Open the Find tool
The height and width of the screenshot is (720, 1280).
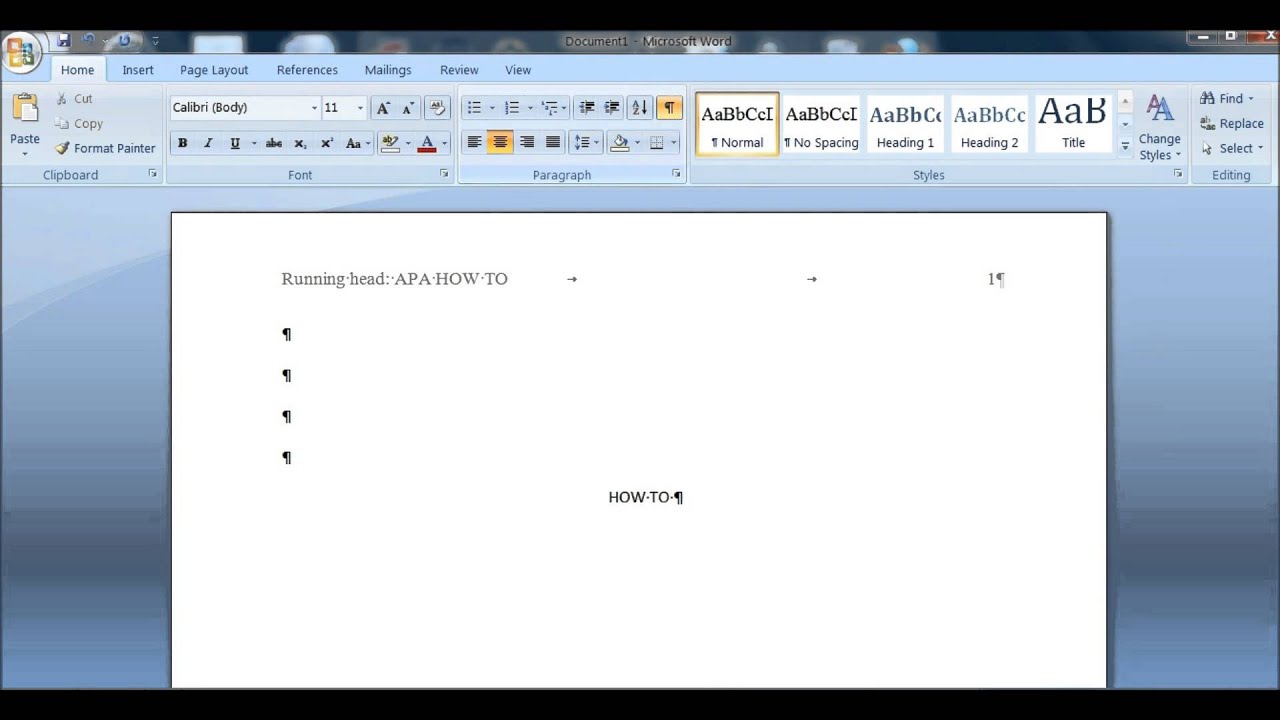click(x=1228, y=98)
